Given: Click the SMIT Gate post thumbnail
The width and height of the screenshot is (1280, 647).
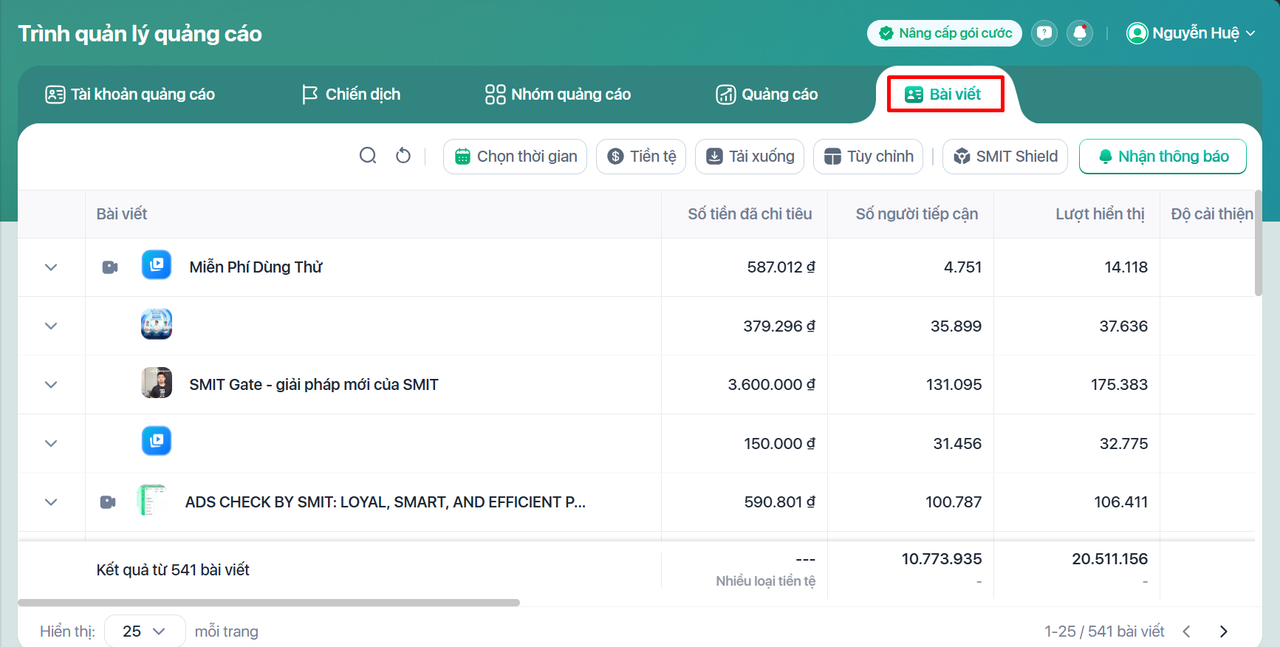Looking at the screenshot, I should click(x=156, y=384).
